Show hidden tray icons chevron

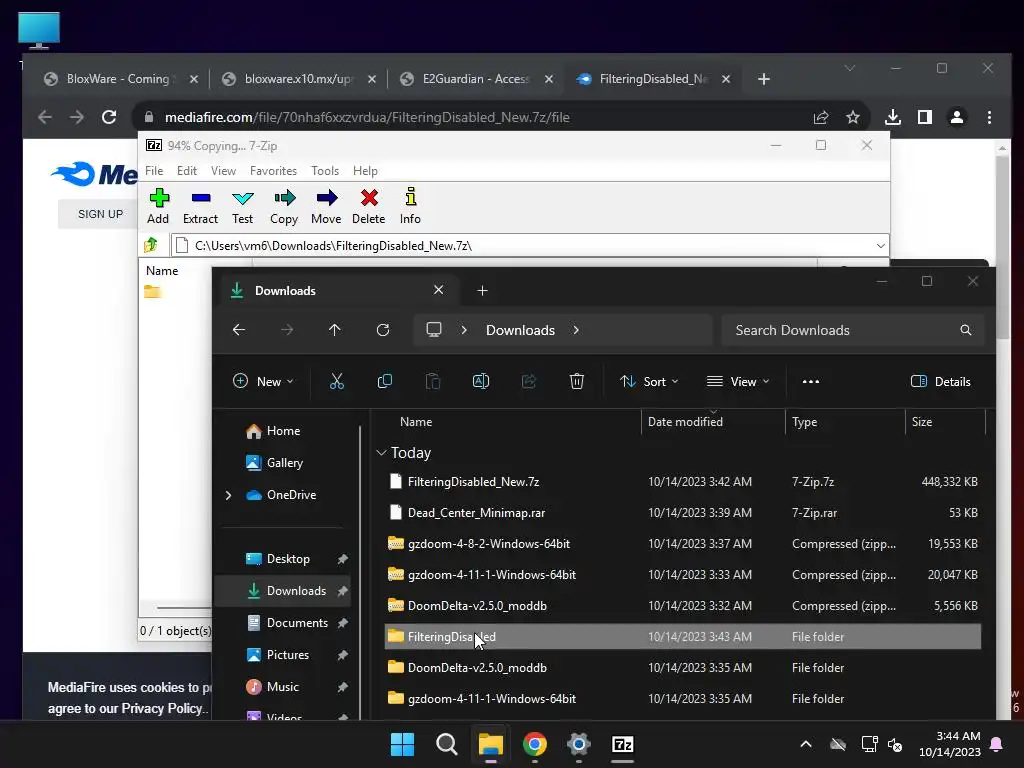point(806,744)
